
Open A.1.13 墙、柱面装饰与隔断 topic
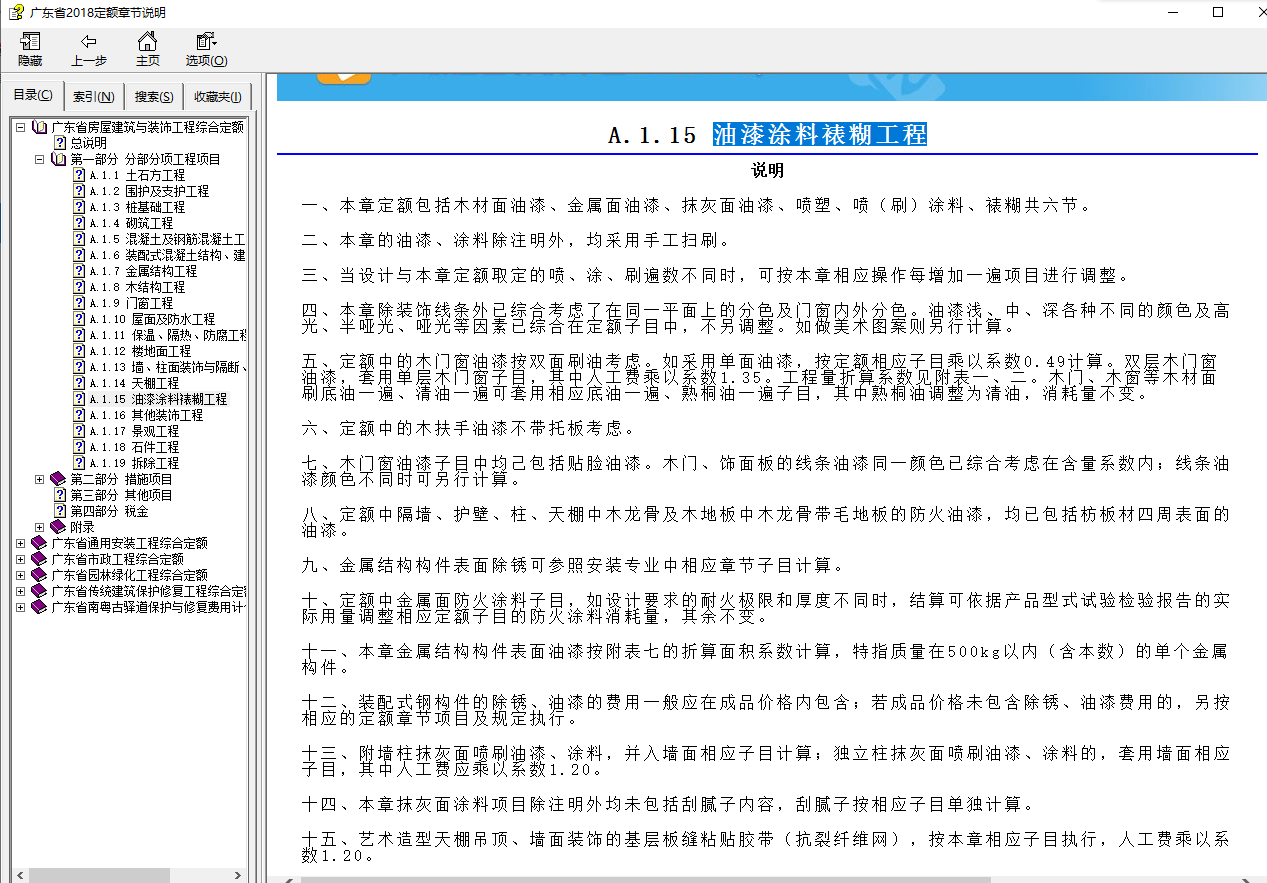tap(167, 367)
